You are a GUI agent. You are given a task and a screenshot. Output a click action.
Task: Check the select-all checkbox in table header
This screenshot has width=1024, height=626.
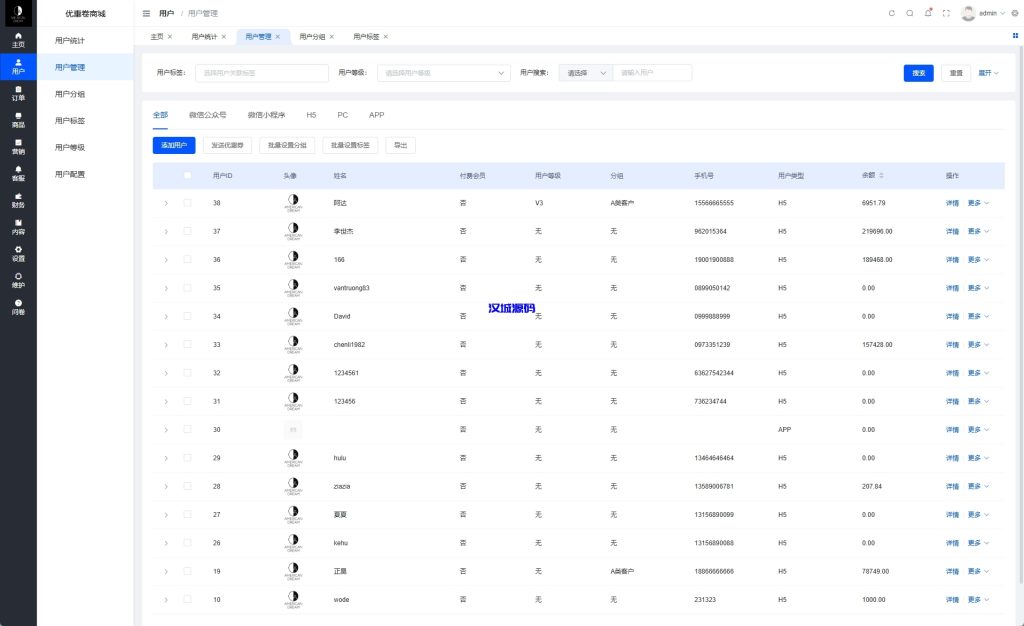click(187, 175)
